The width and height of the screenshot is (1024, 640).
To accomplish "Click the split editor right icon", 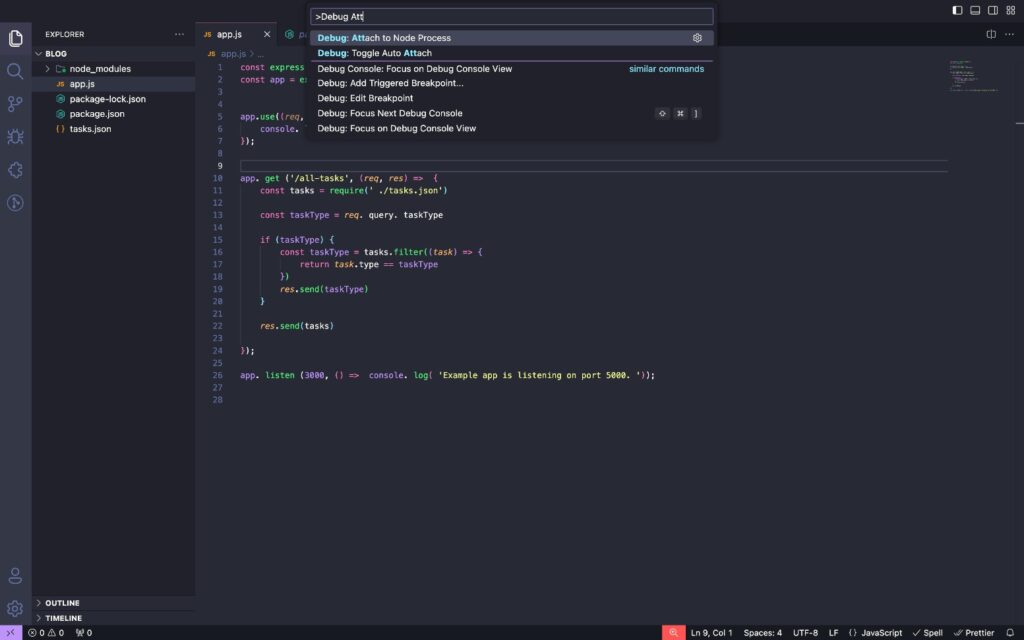I will [991, 34].
